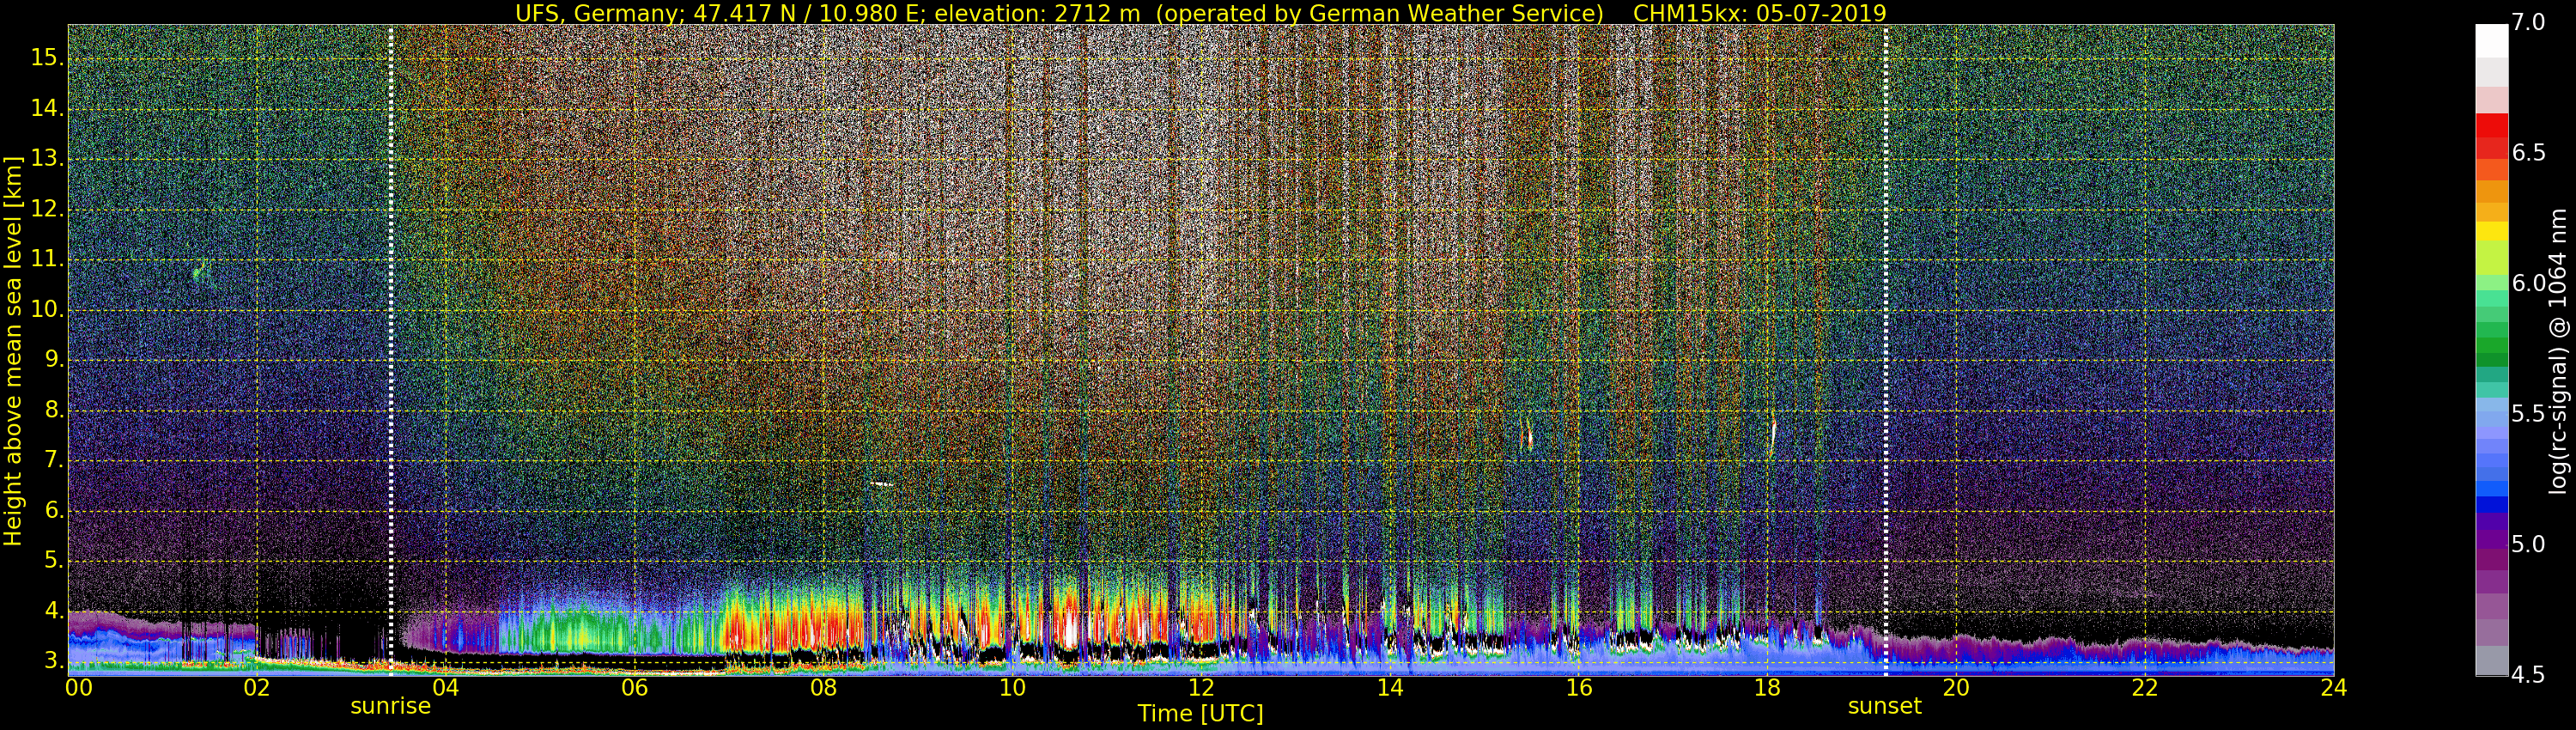The width and height of the screenshot is (2576, 730).
Task: Click the height axis tick '7.'
Action: click(x=54, y=460)
